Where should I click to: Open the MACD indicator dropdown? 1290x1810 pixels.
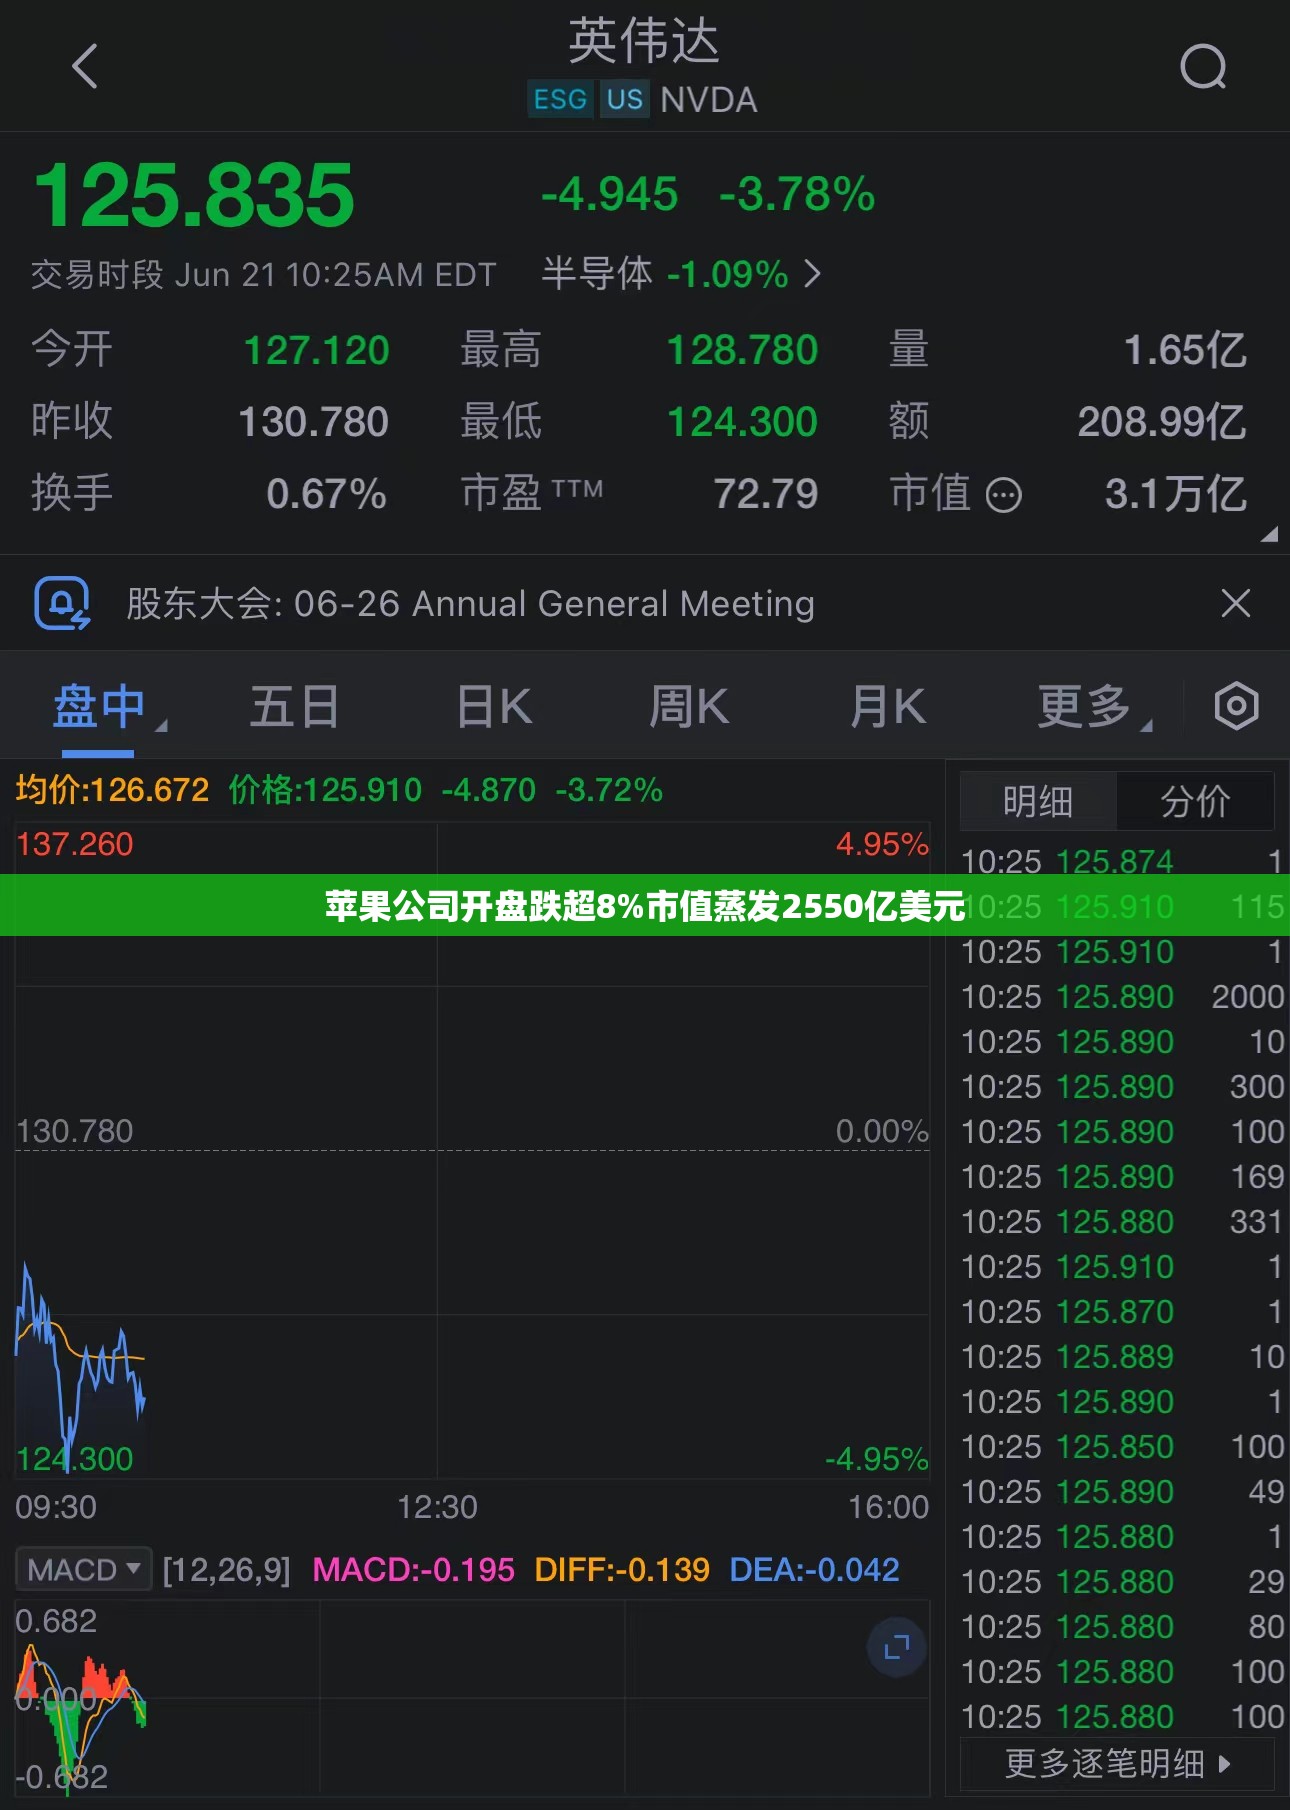point(84,1569)
